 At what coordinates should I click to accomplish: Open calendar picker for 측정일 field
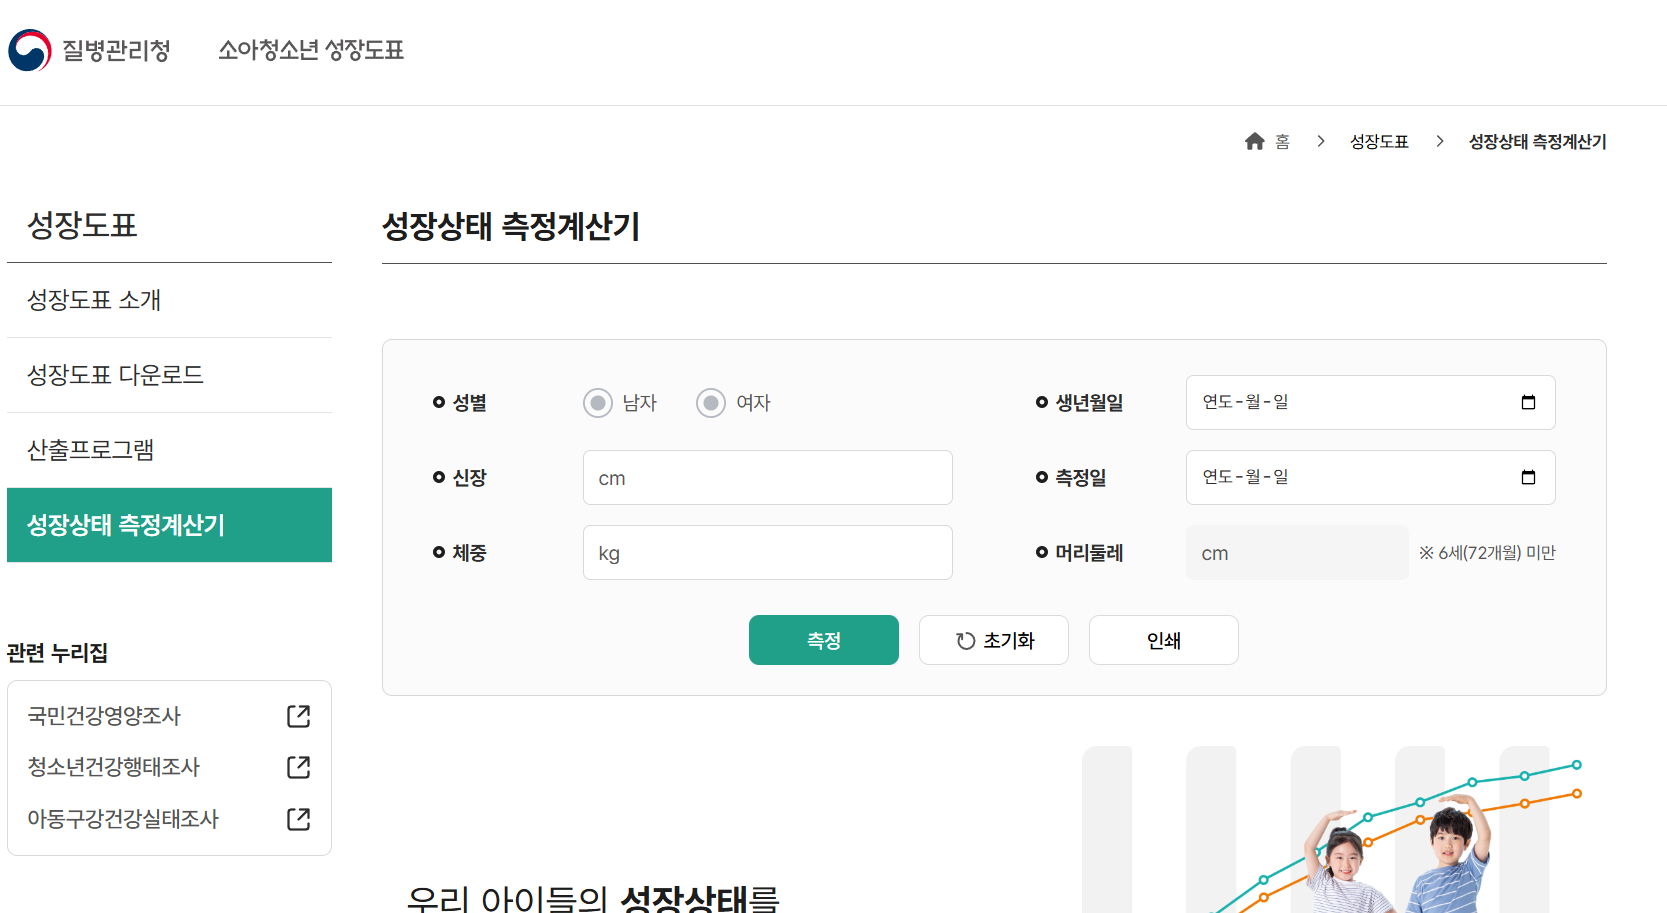(x=1527, y=477)
